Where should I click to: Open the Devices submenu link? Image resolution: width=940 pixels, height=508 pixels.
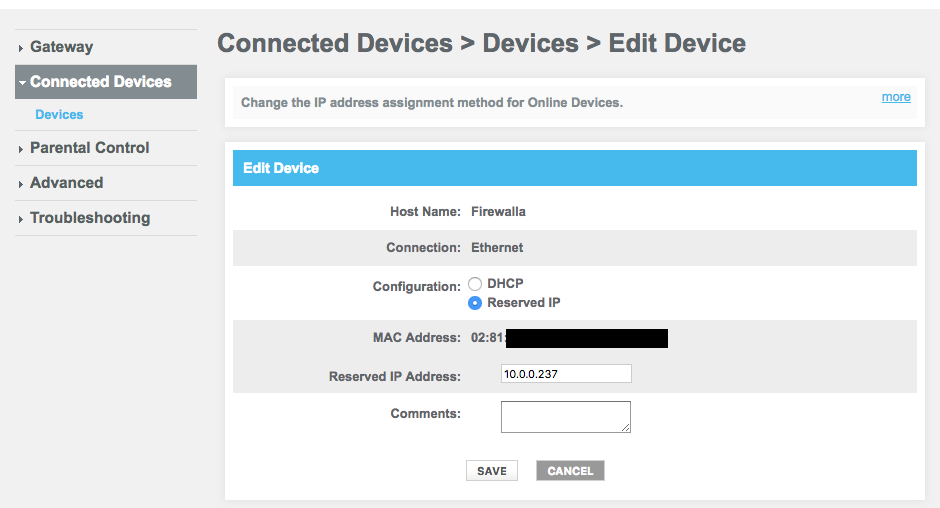59,115
